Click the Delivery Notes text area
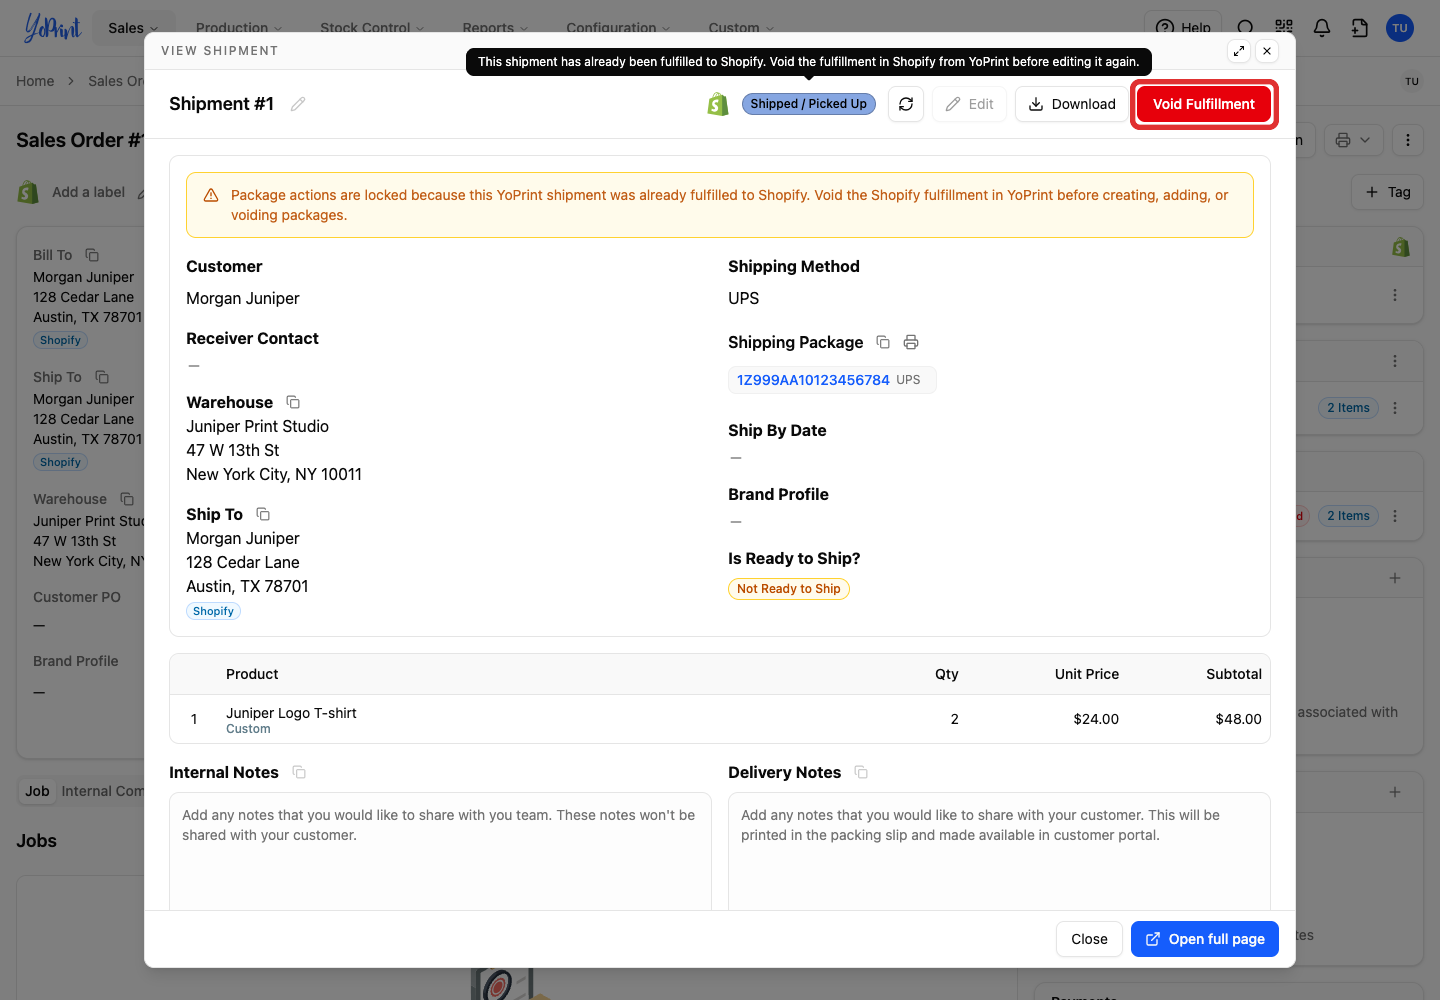The width and height of the screenshot is (1440, 1000). 999,851
